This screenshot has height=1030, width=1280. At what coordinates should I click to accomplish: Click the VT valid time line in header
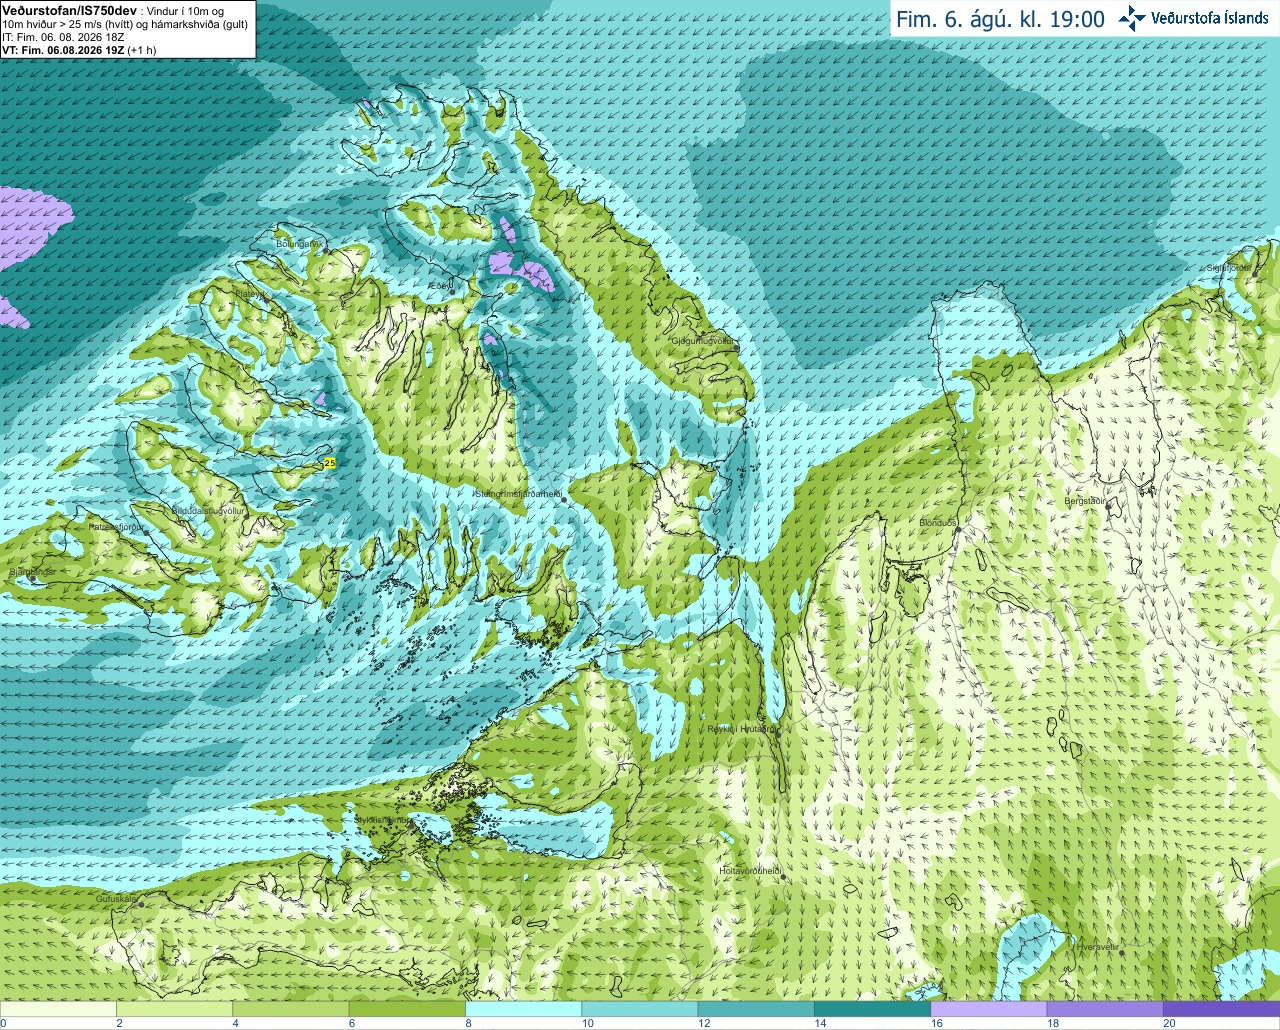79,50
